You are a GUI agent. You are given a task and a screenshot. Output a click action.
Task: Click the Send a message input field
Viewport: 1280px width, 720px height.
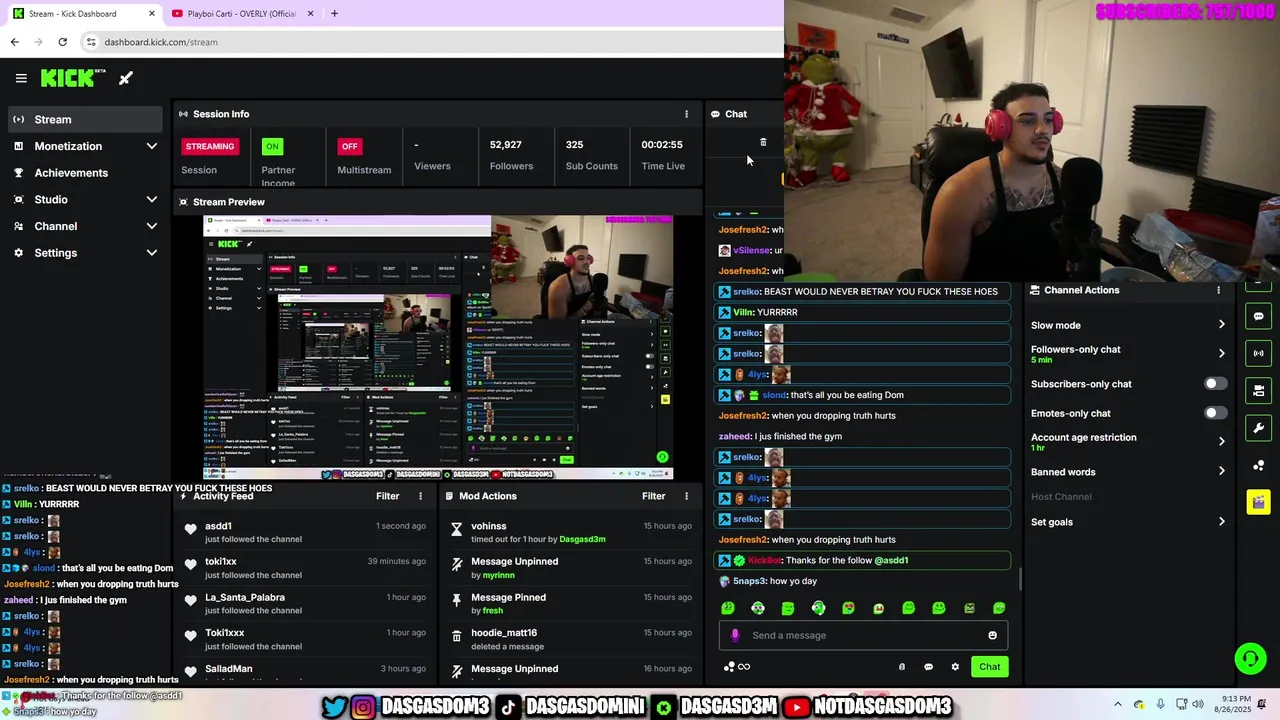point(864,635)
